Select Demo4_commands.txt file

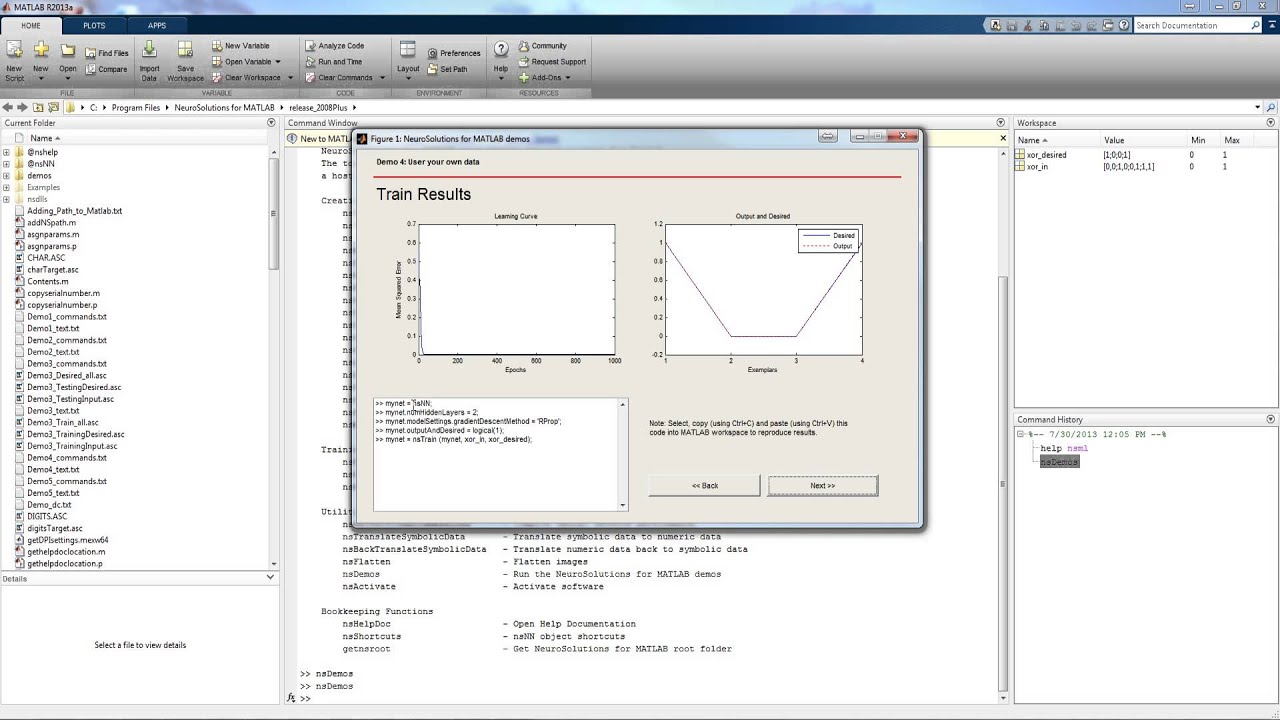click(x=67, y=458)
